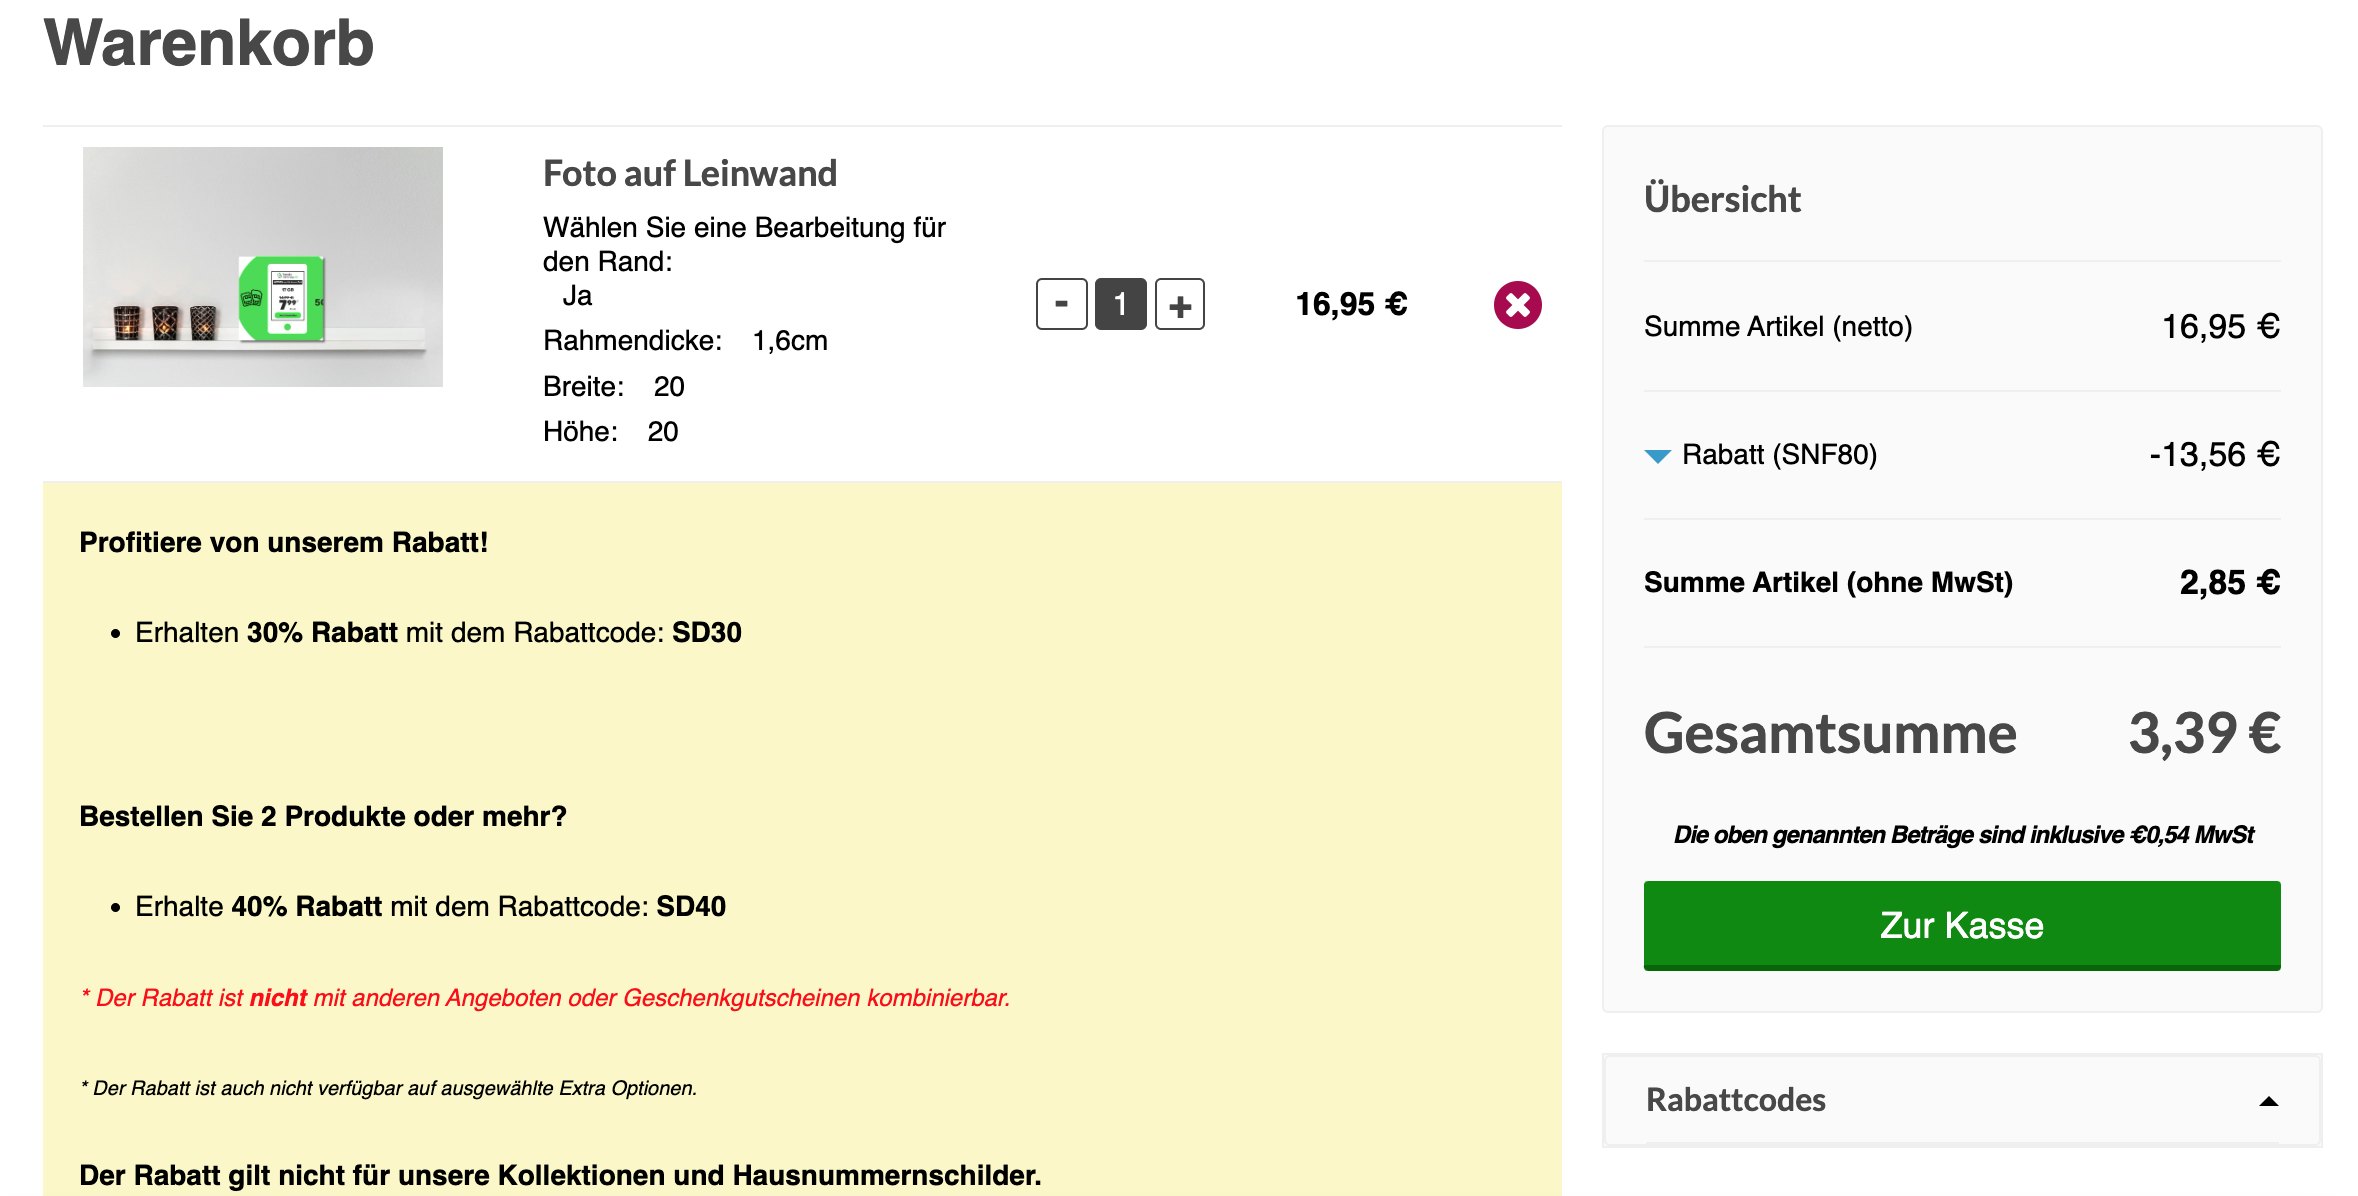Collapse the Rabattcodes panel arrow
Image resolution: width=2358 pixels, height=1196 pixels.
(x=2268, y=1101)
